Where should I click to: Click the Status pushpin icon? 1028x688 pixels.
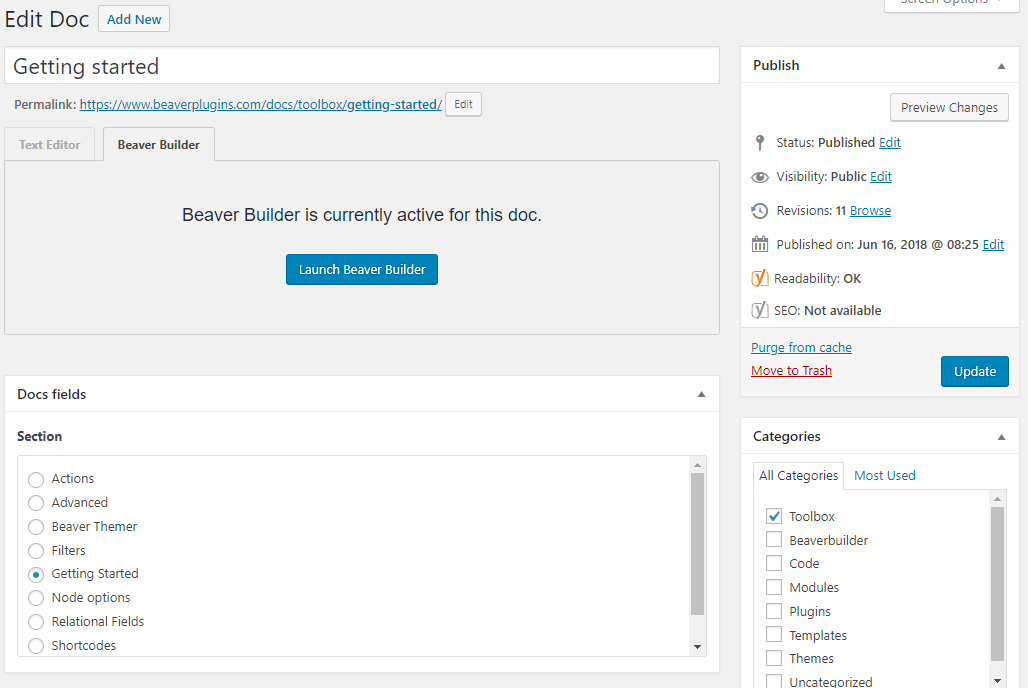(x=759, y=142)
